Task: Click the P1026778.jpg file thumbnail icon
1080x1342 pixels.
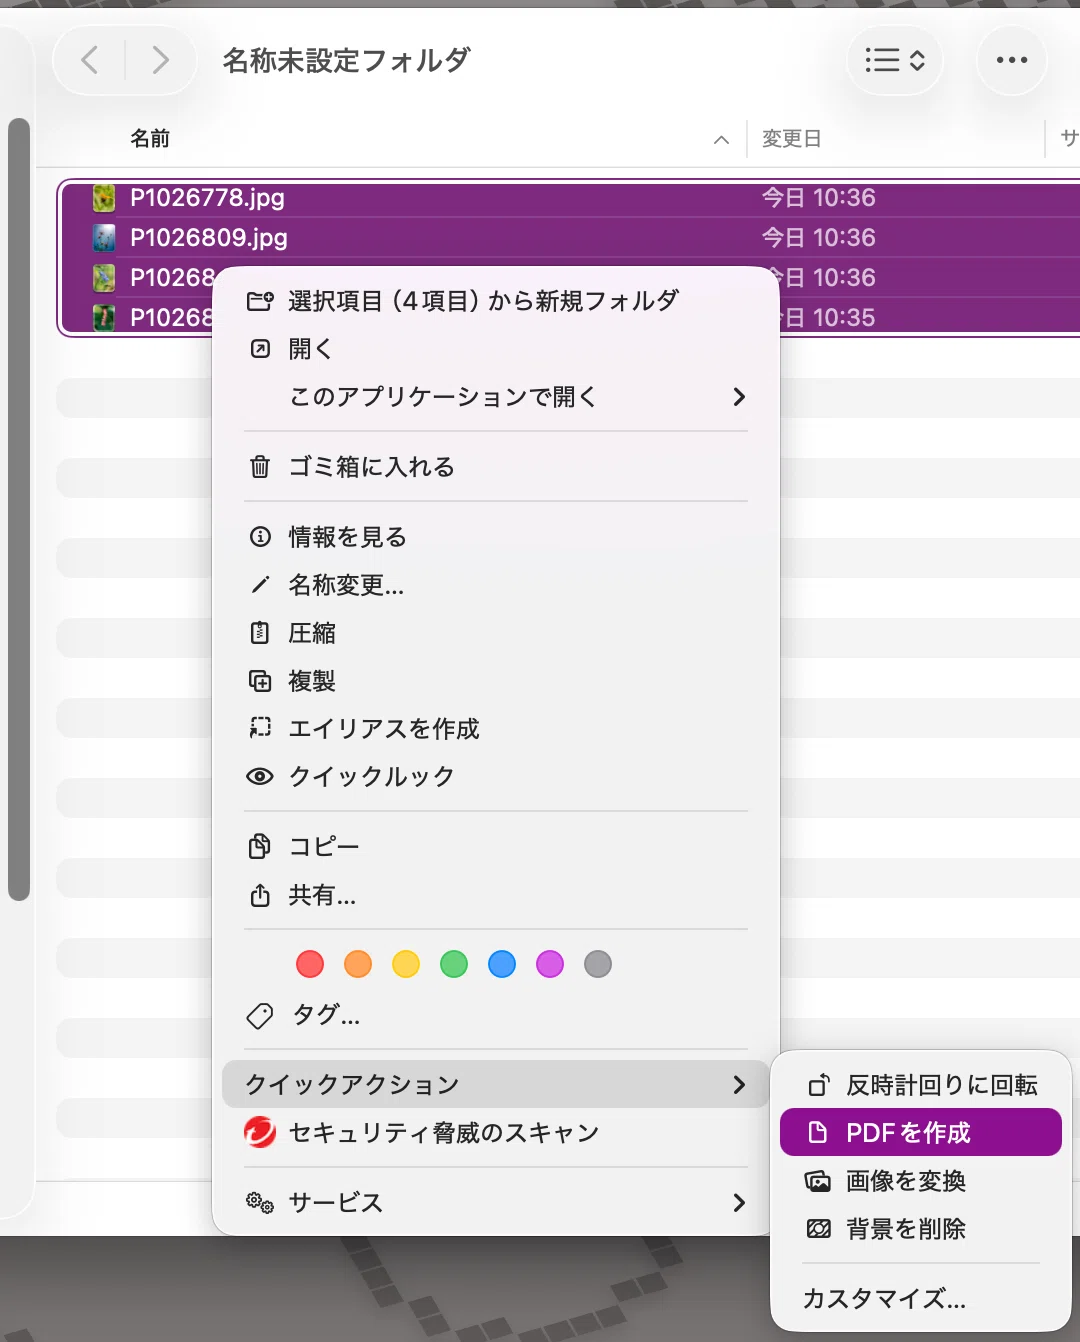Action: pos(104,198)
